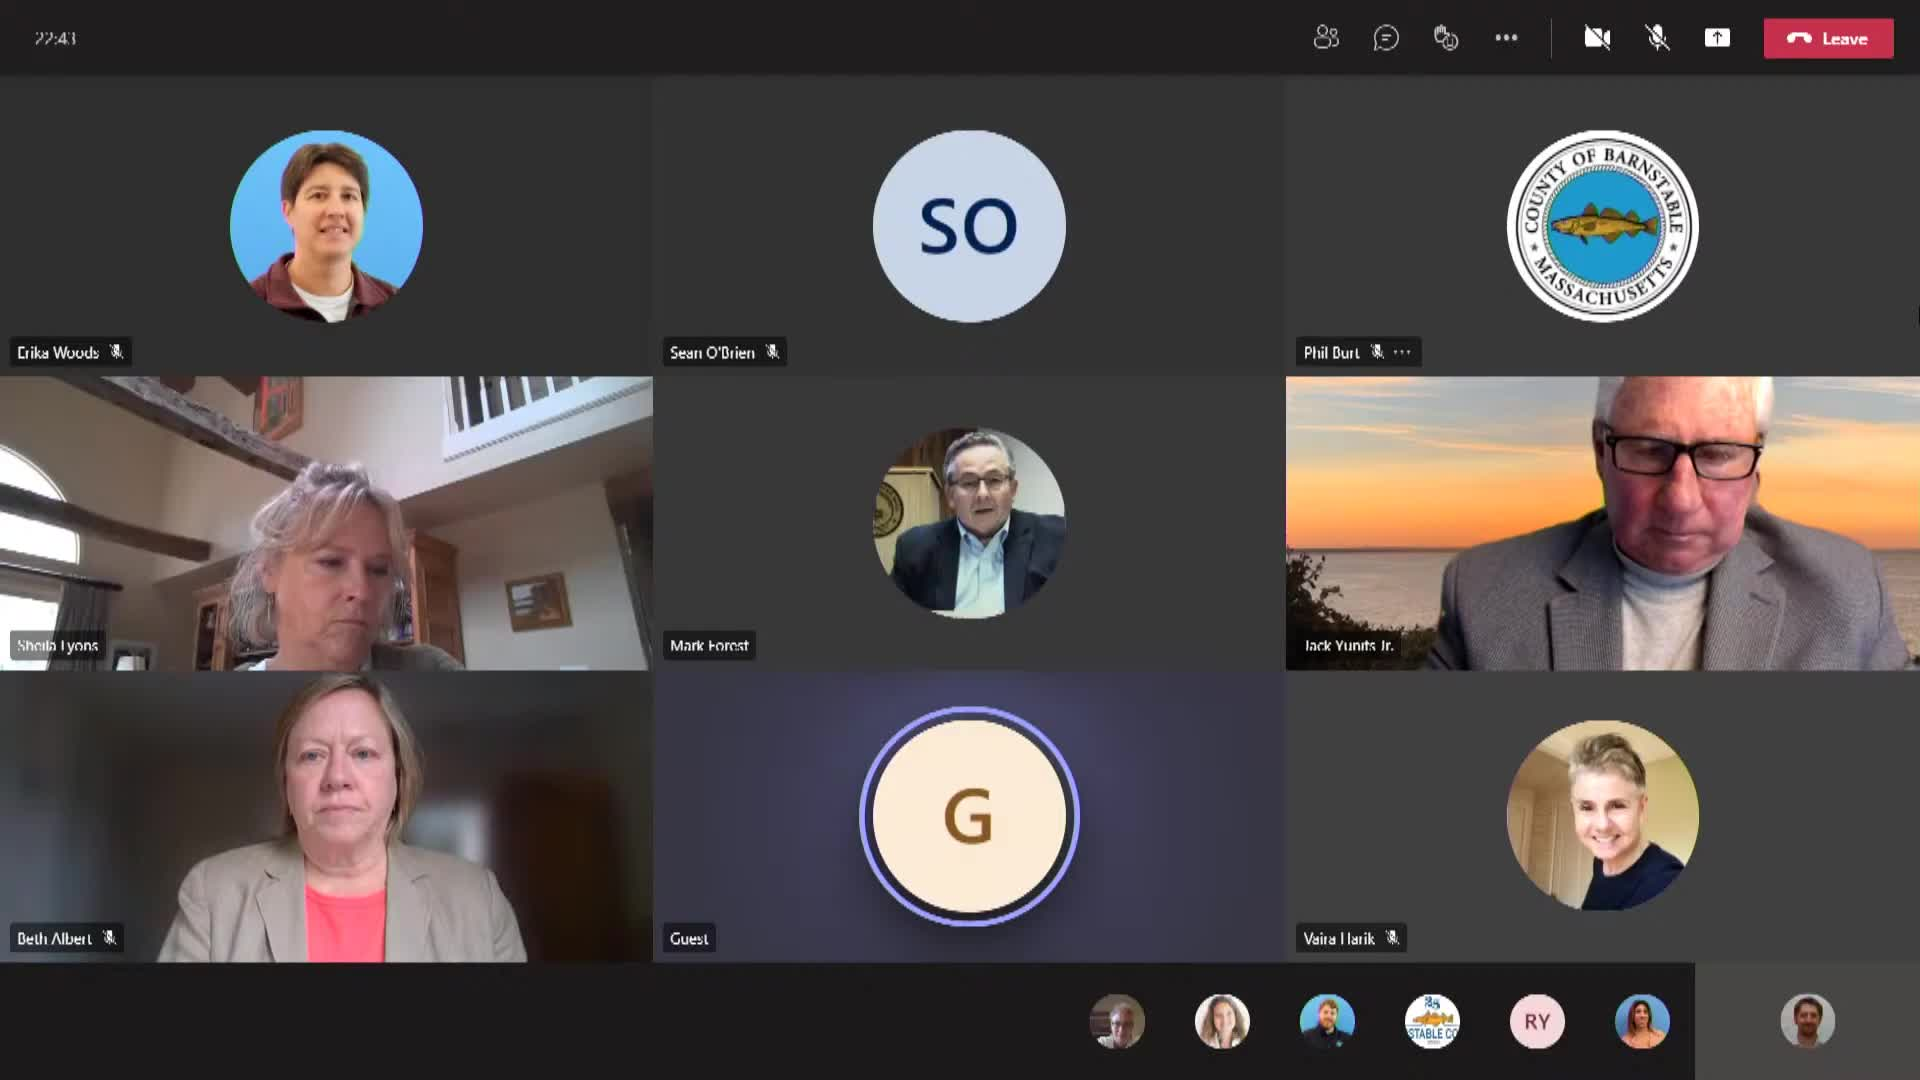Open the raise hand reactions icon
Screen dimensions: 1920x1080
(1446, 38)
